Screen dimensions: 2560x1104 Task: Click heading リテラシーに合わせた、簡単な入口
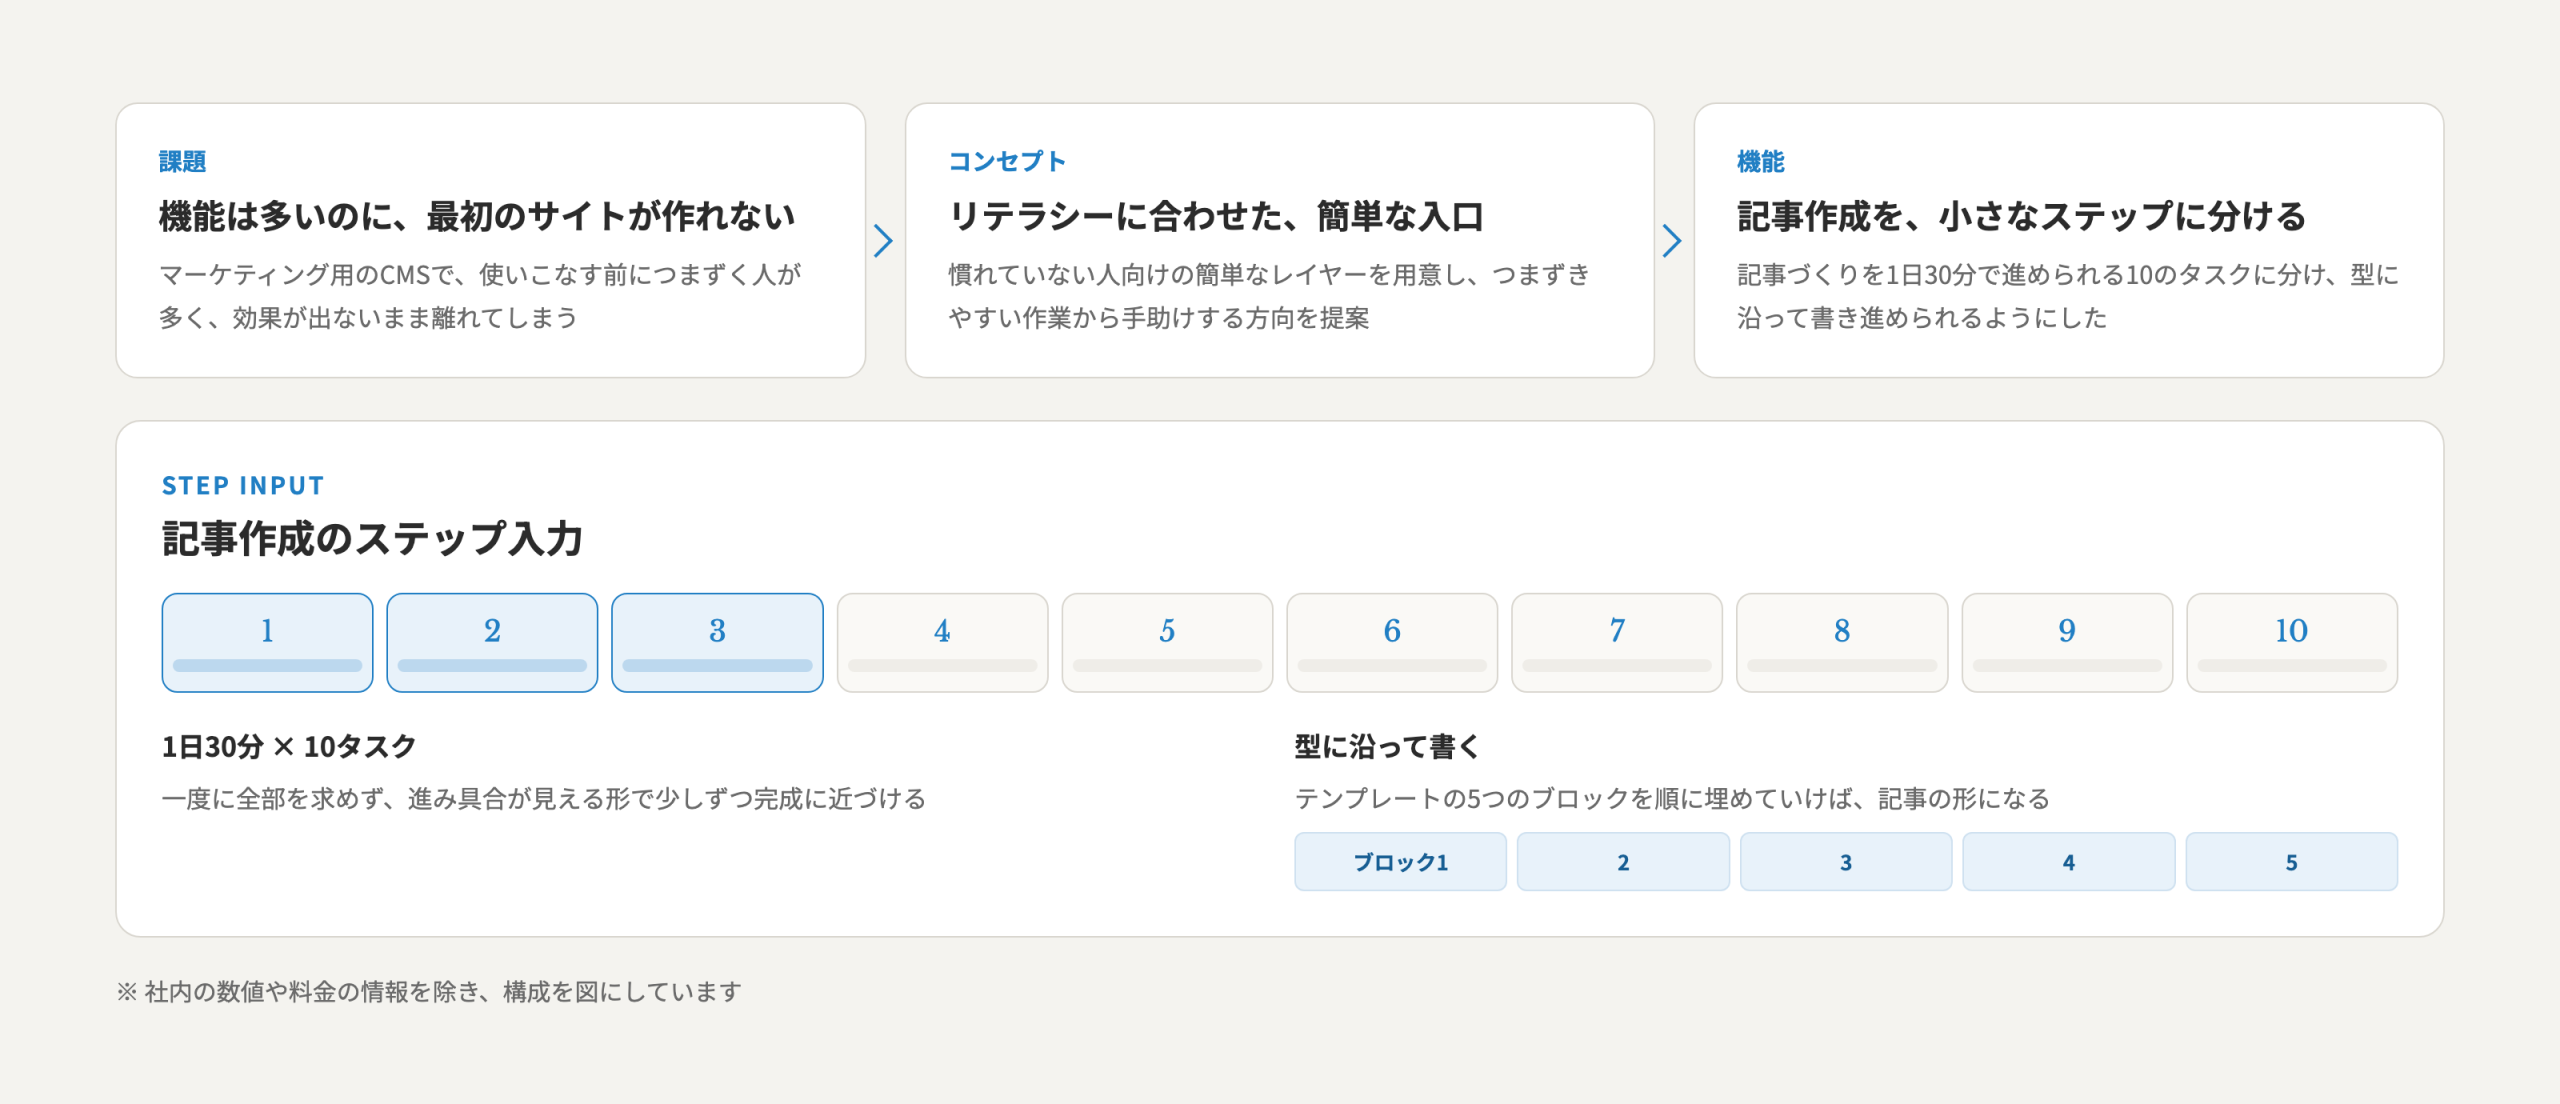[x=1216, y=216]
